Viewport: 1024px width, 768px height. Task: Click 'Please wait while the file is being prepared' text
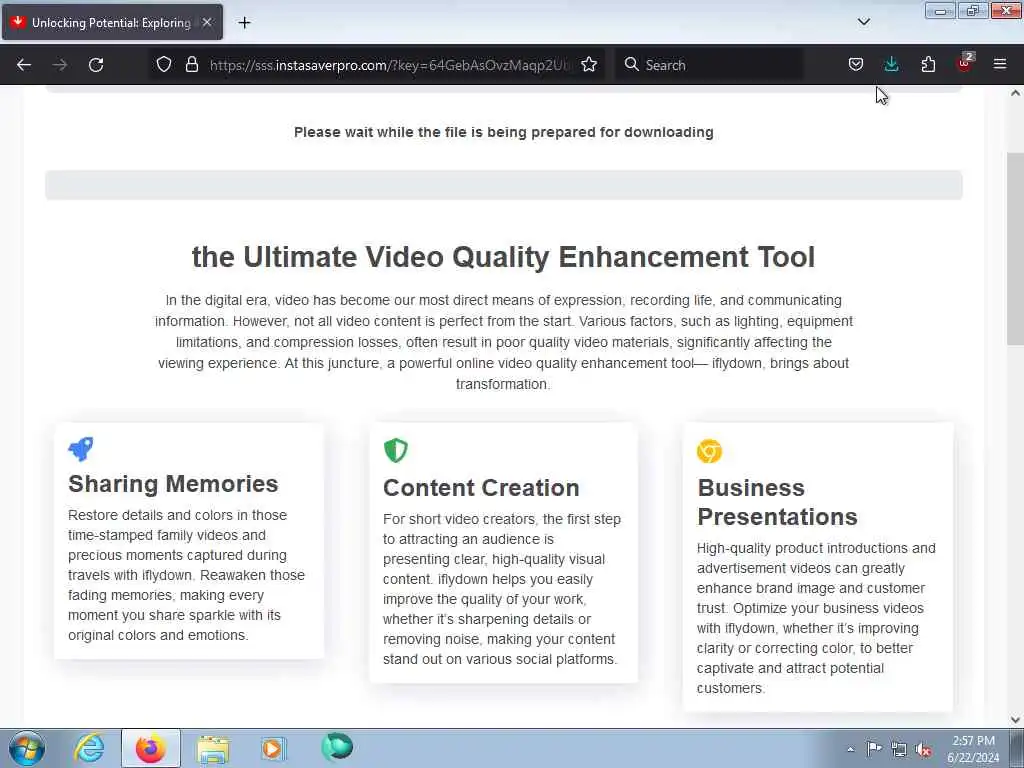(x=504, y=132)
